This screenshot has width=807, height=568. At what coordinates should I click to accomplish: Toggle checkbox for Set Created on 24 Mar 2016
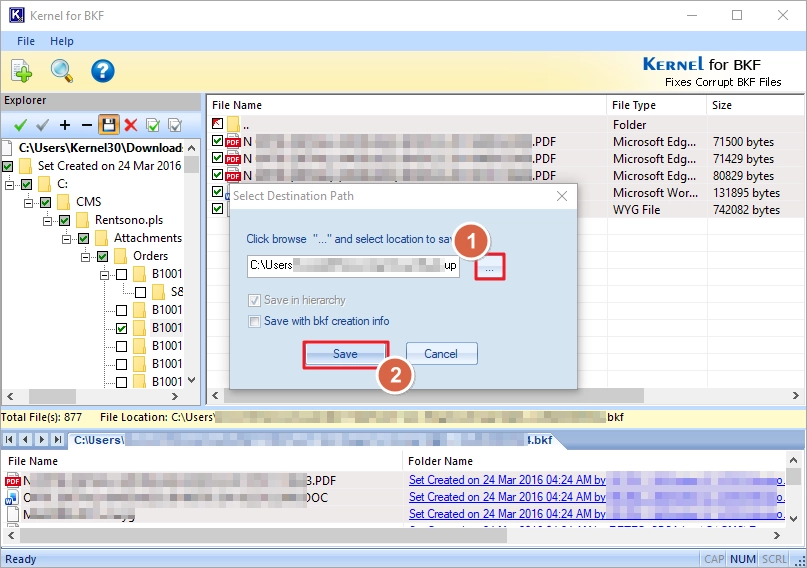pyautogui.click(x=8, y=166)
